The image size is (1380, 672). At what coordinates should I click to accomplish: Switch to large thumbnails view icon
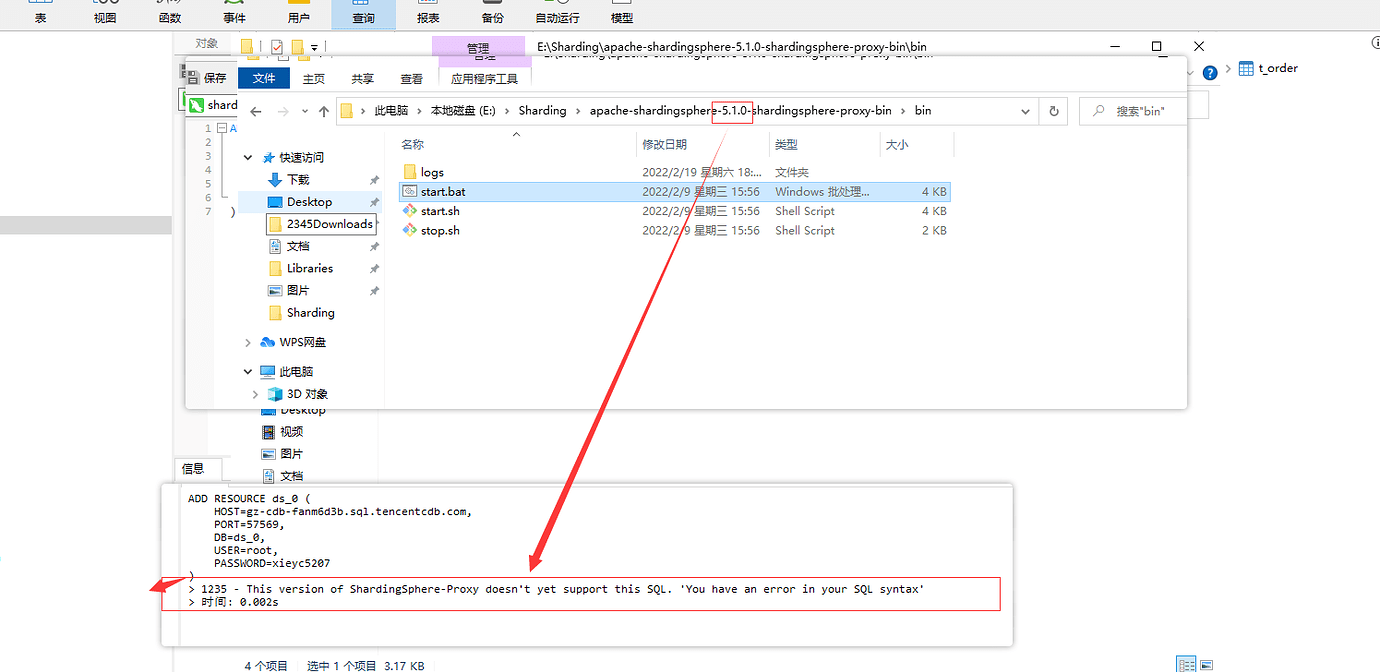pyautogui.click(x=1206, y=664)
